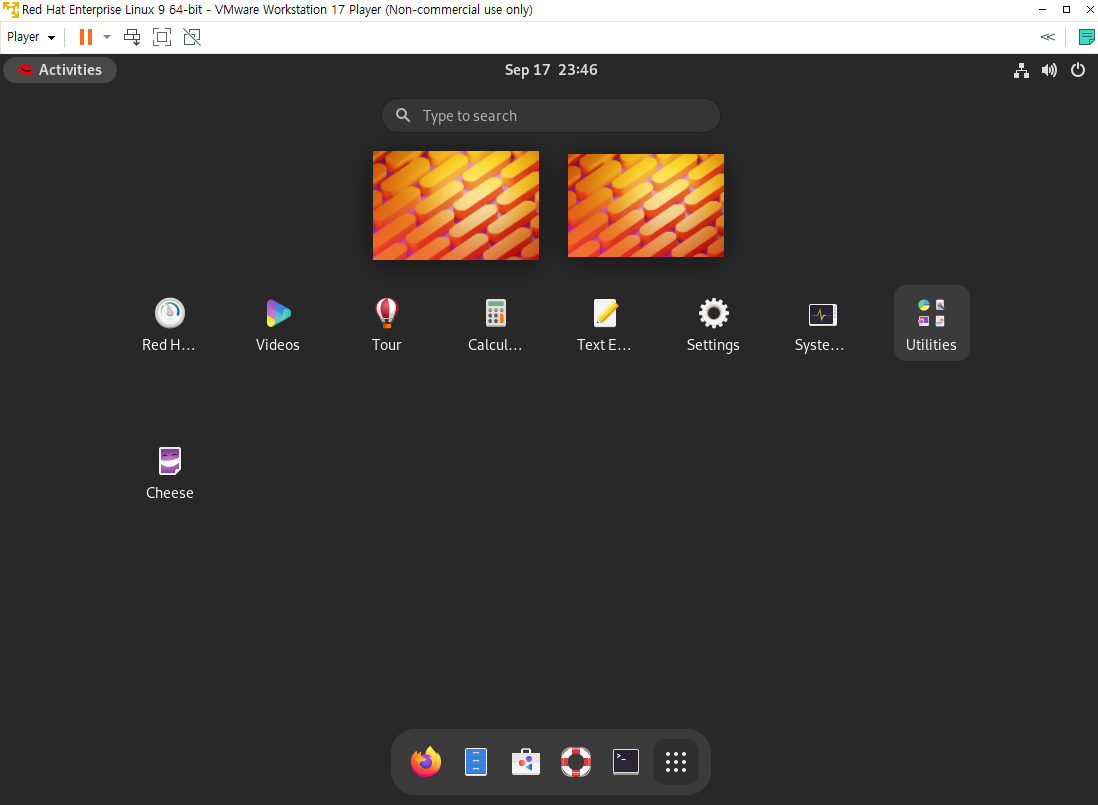
Task: Launch Firefox from the dock
Action: 425,761
